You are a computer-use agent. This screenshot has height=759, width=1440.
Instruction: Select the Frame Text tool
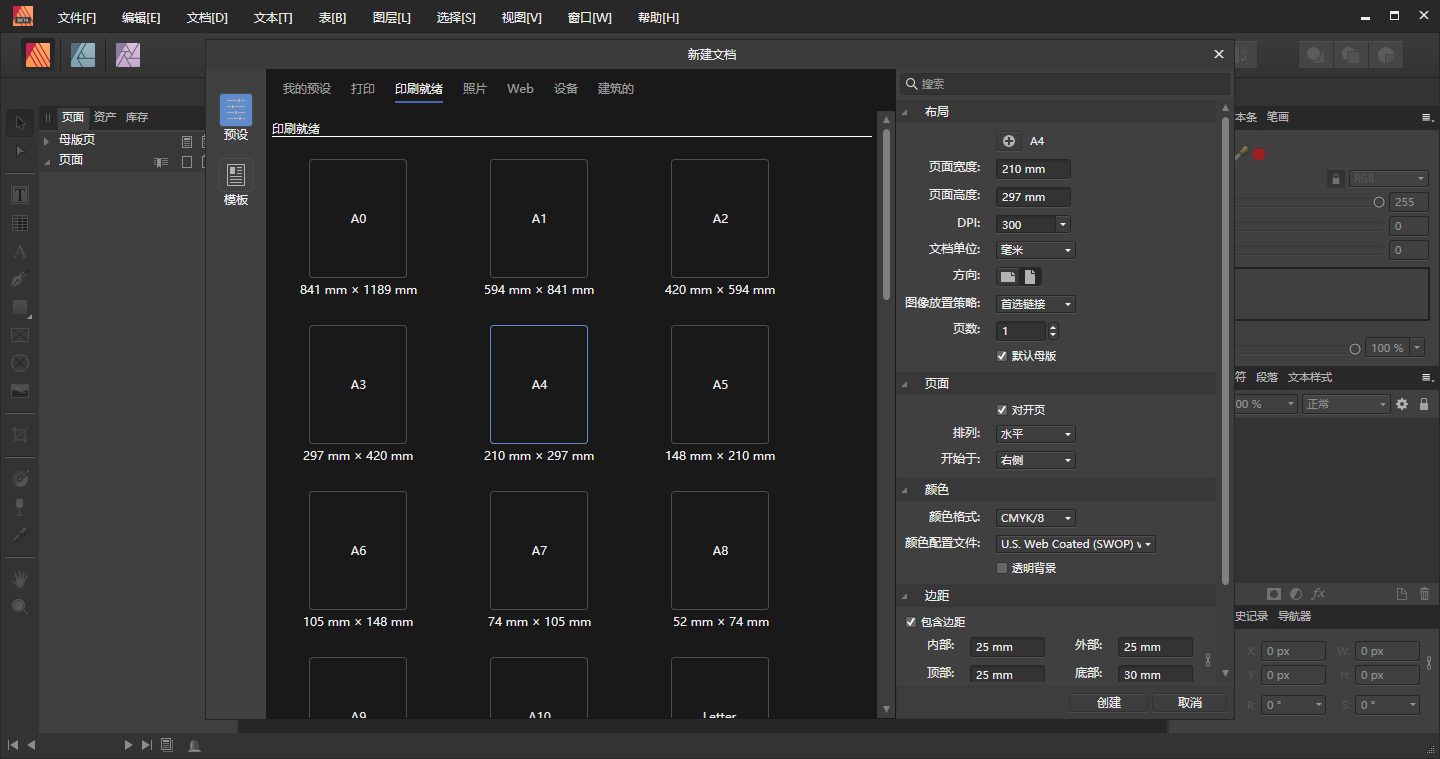point(20,195)
